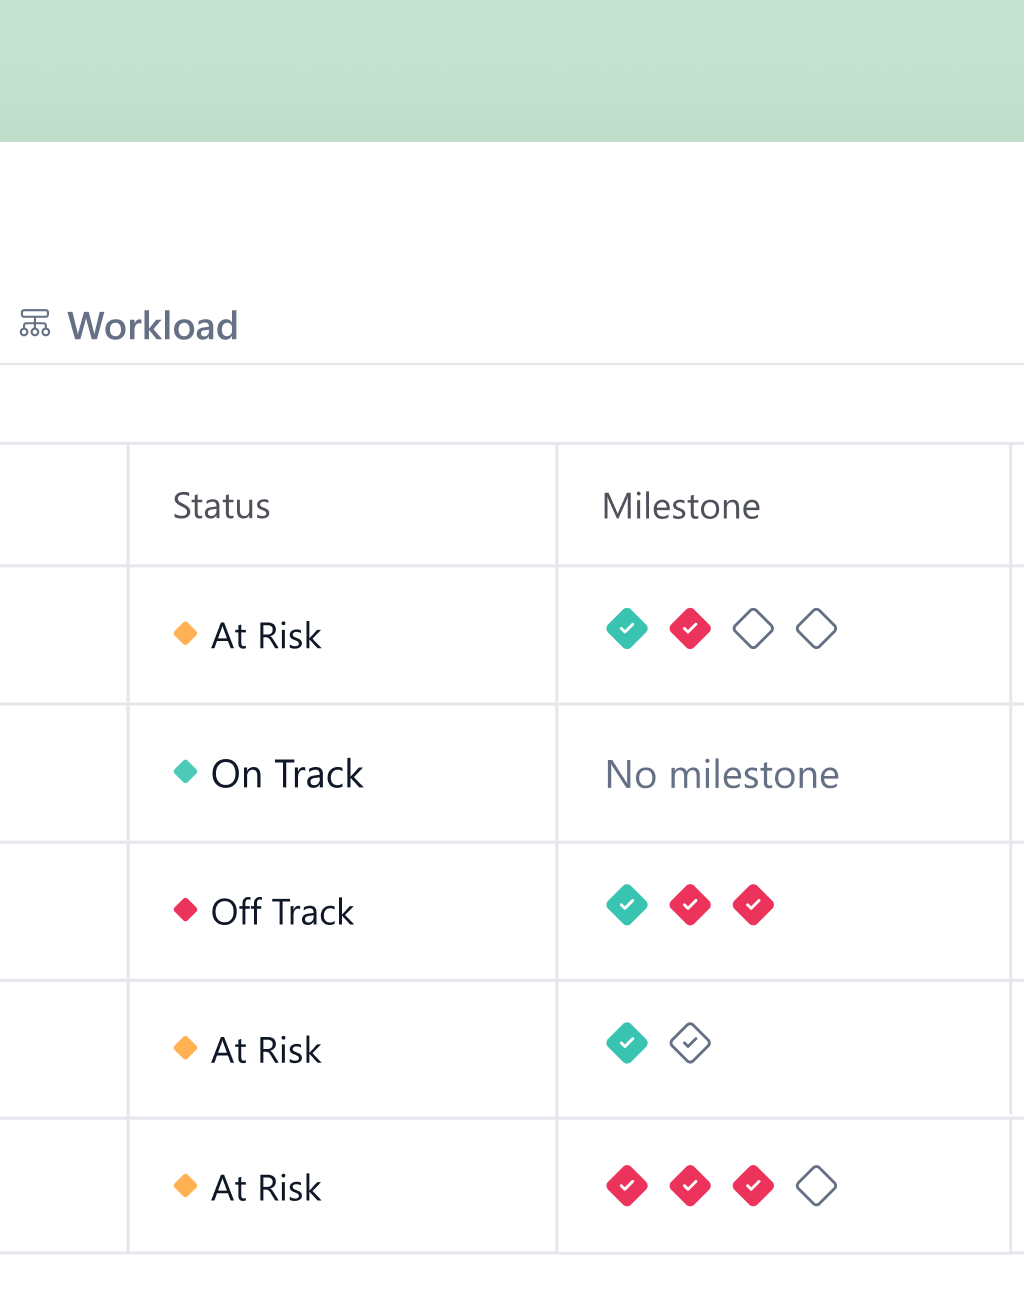
Task: Click the first red milestone in last row
Action: (x=627, y=1186)
